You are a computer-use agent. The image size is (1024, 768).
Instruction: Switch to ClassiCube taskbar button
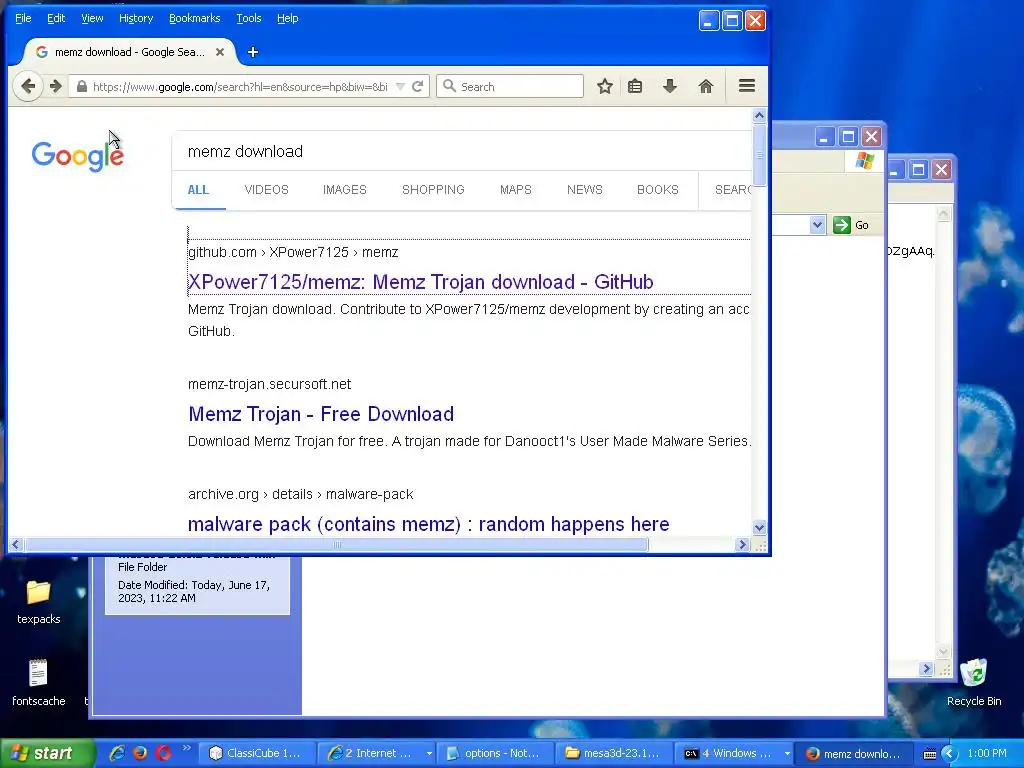[257, 754]
